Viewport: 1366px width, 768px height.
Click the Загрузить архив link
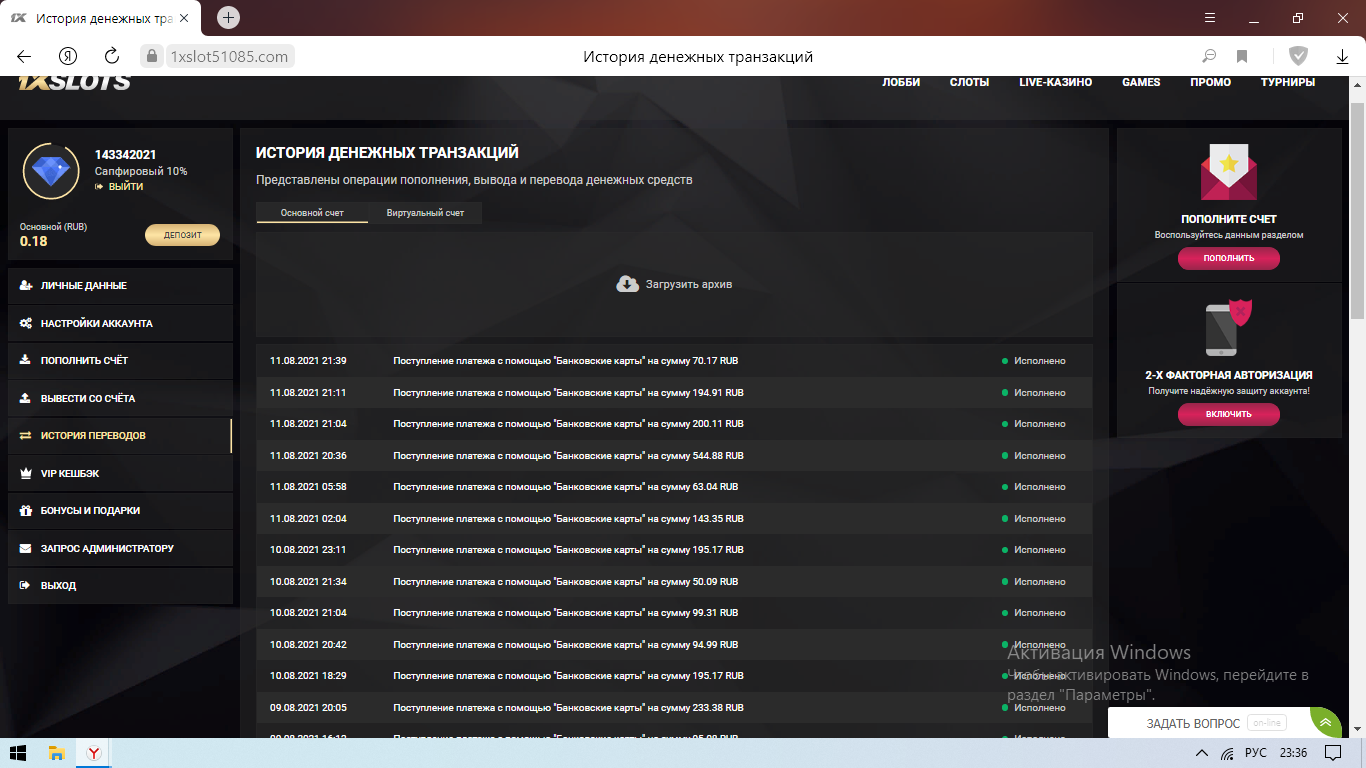[x=689, y=285]
